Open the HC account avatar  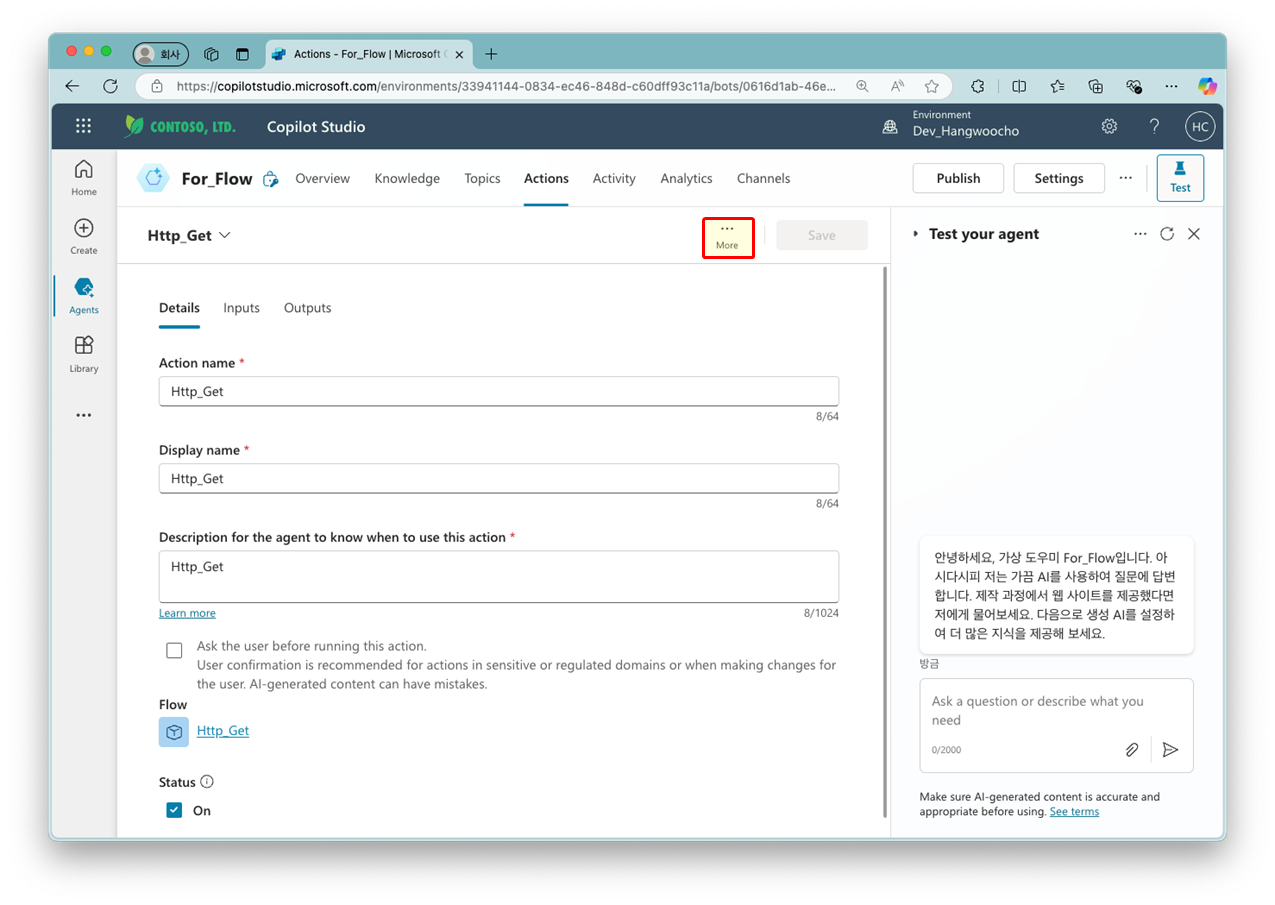(x=1199, y=126)
